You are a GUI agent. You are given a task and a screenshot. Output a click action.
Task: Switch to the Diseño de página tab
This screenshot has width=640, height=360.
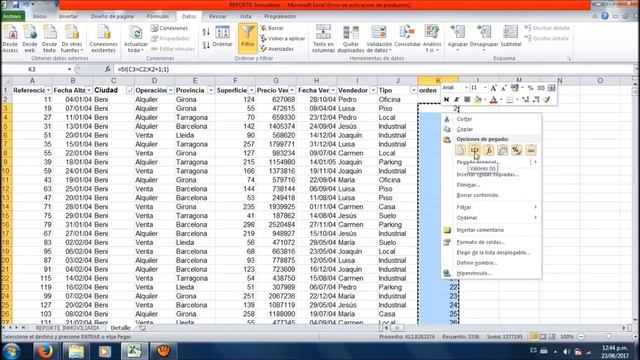point(112,16)
